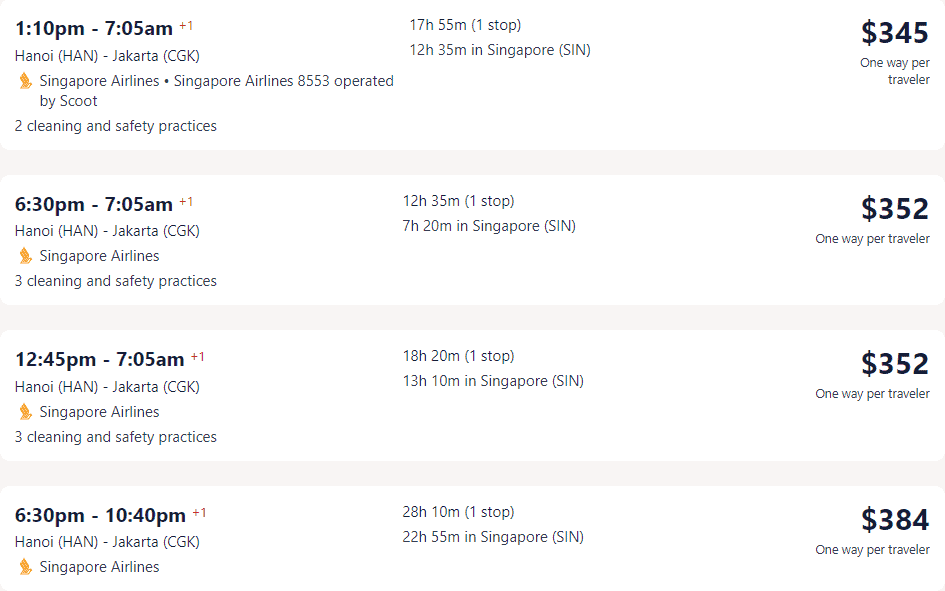Viewport: 945px width, 591px height.
Task: View 3 cleaning practices on 12:45pm flight
Action: click(116, 437)
